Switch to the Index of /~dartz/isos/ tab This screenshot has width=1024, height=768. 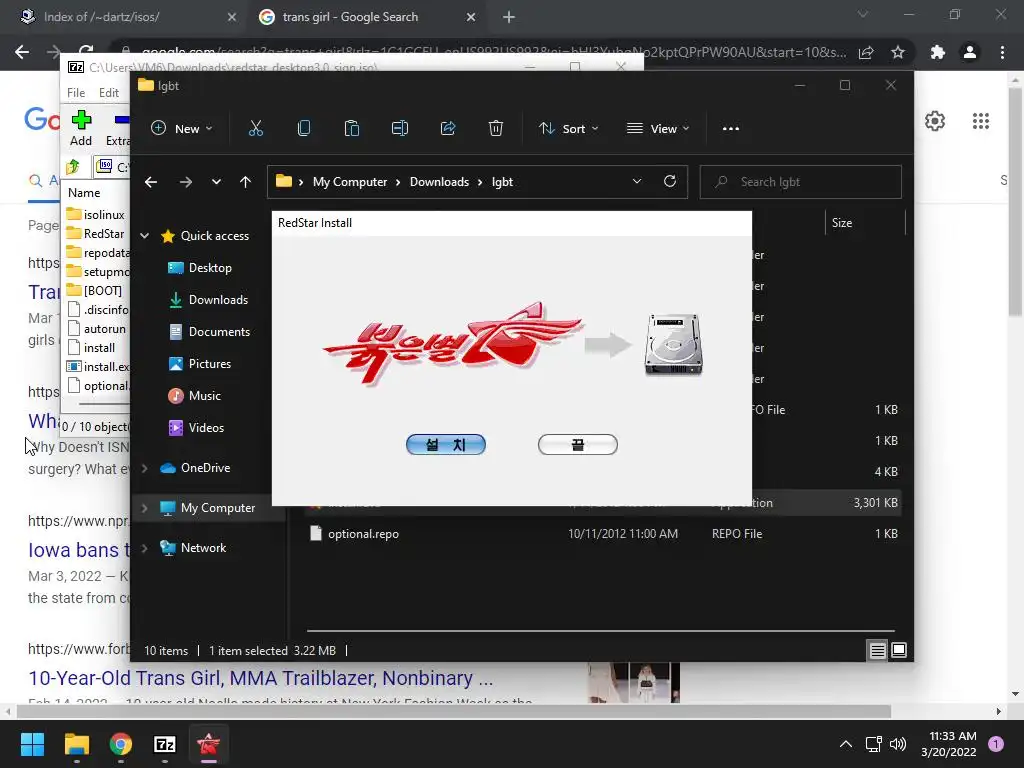point(125,17)
